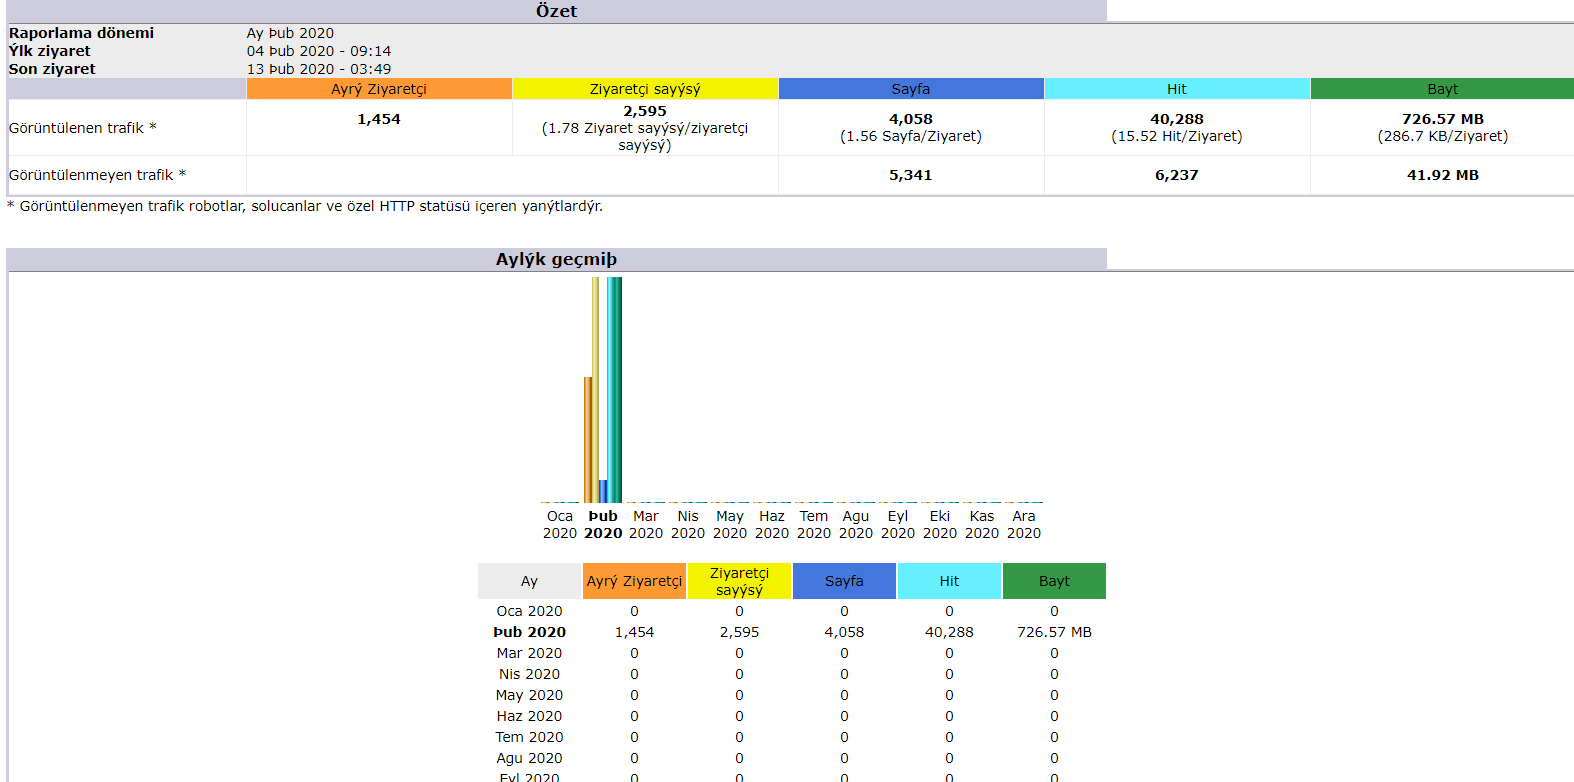Click 726.57 MB in the monthly table's Þub 2020 row

point(1054,632)
